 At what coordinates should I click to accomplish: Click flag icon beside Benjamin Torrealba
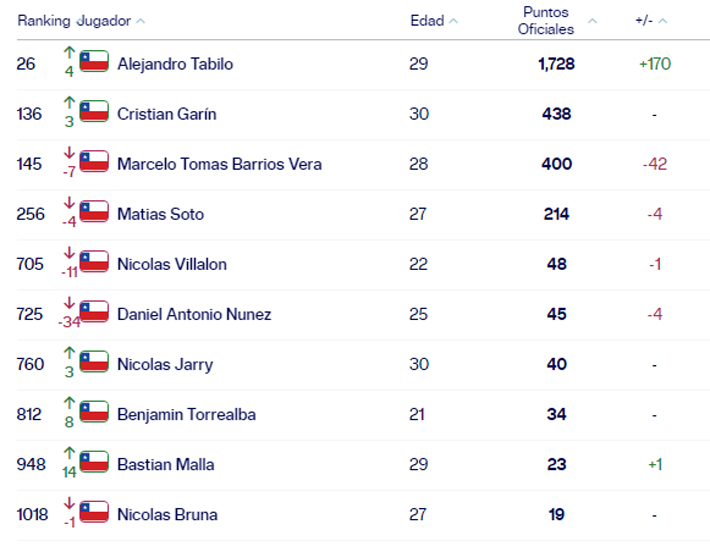pyautogui.click(x=94, y=412)
